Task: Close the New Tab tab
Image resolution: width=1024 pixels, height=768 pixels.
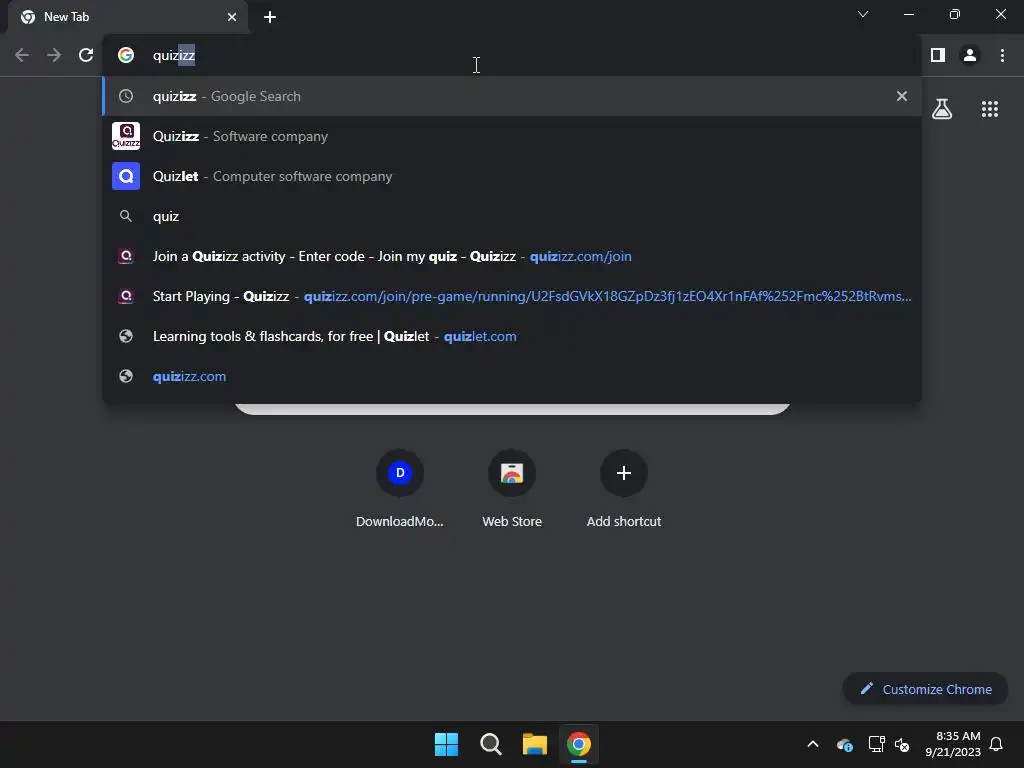Action: (x=232, y=17)
